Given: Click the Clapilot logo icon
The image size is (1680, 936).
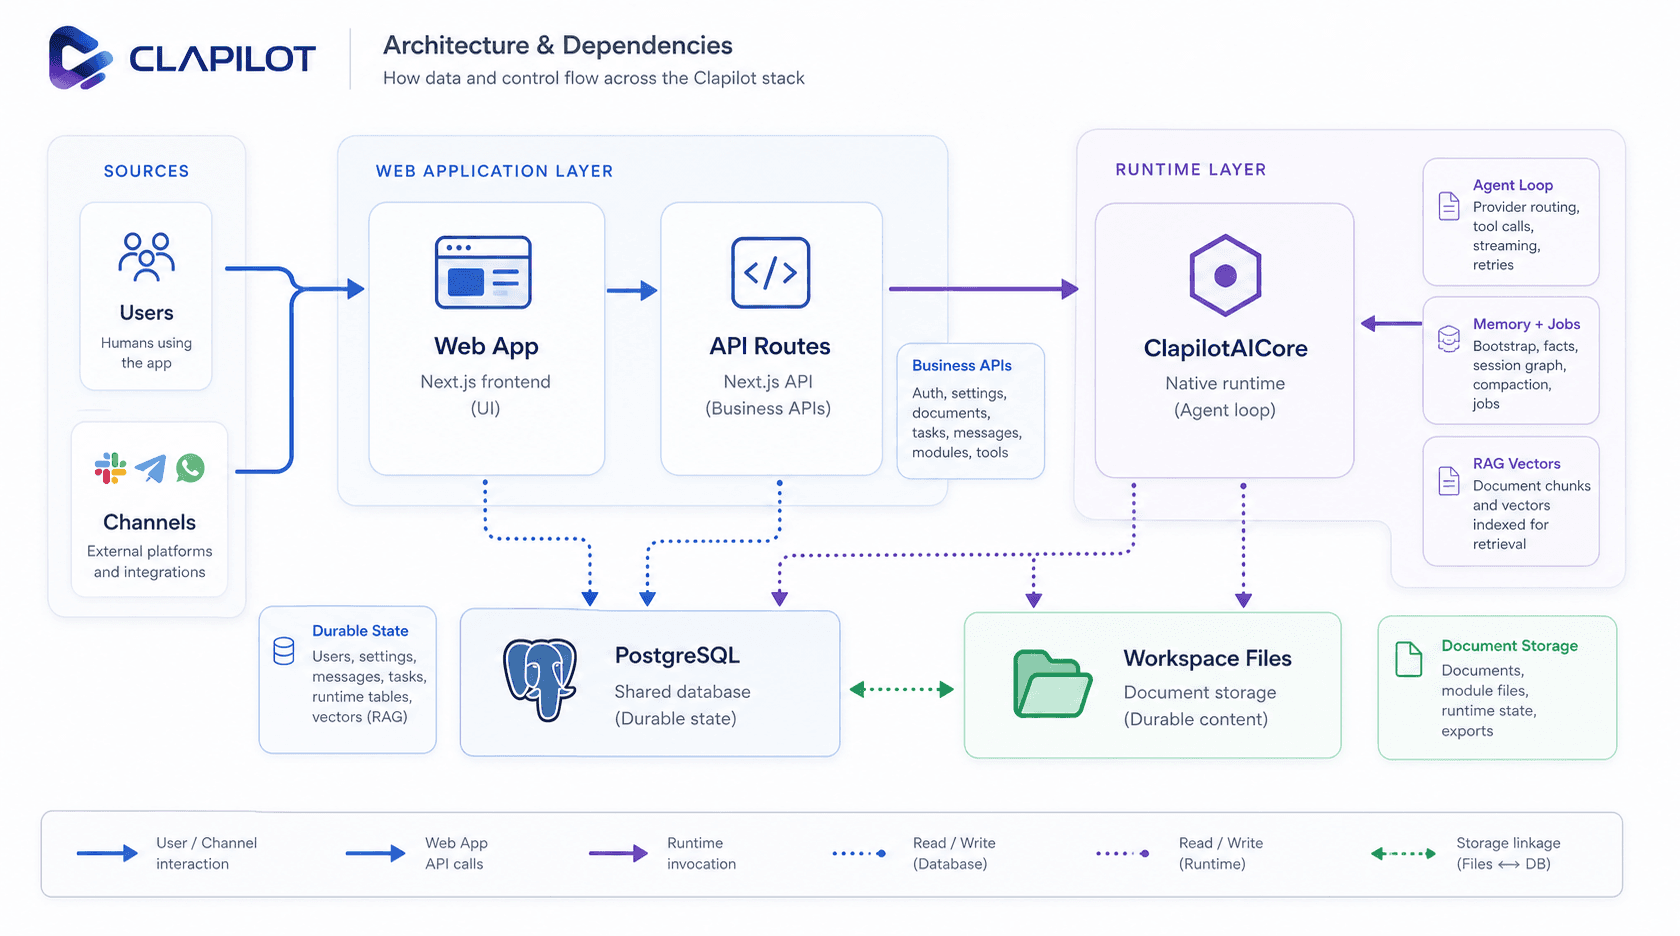Looking at the screenshot, I should (x=80, y=58).
